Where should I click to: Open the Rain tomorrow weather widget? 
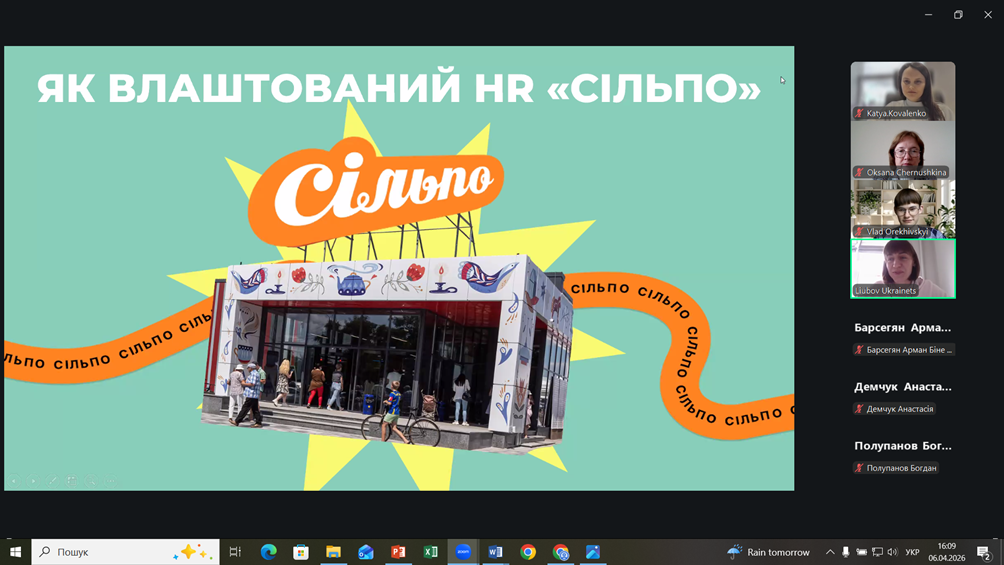[768, 552]
